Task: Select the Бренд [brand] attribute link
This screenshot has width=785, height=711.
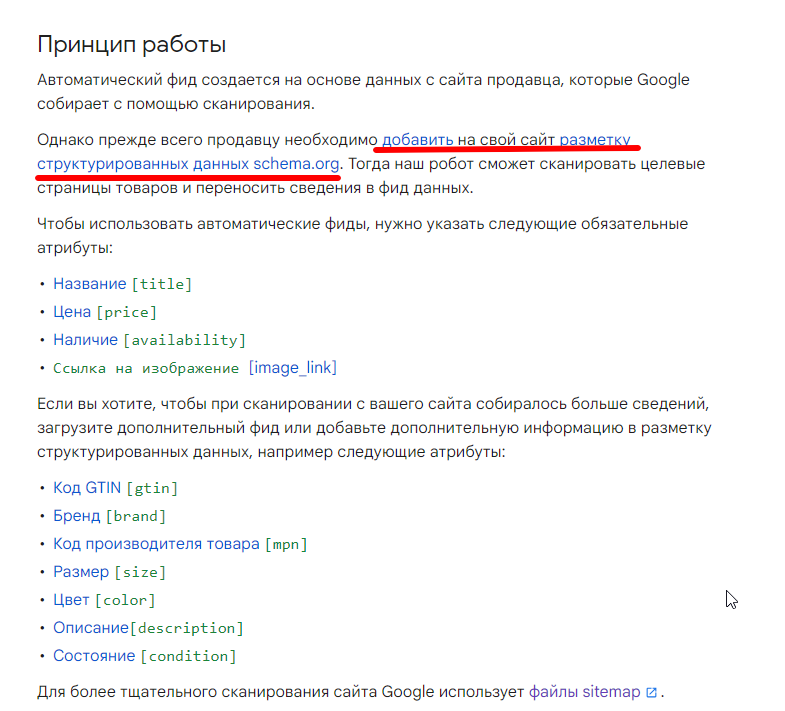Action: [x=110, y=516]
